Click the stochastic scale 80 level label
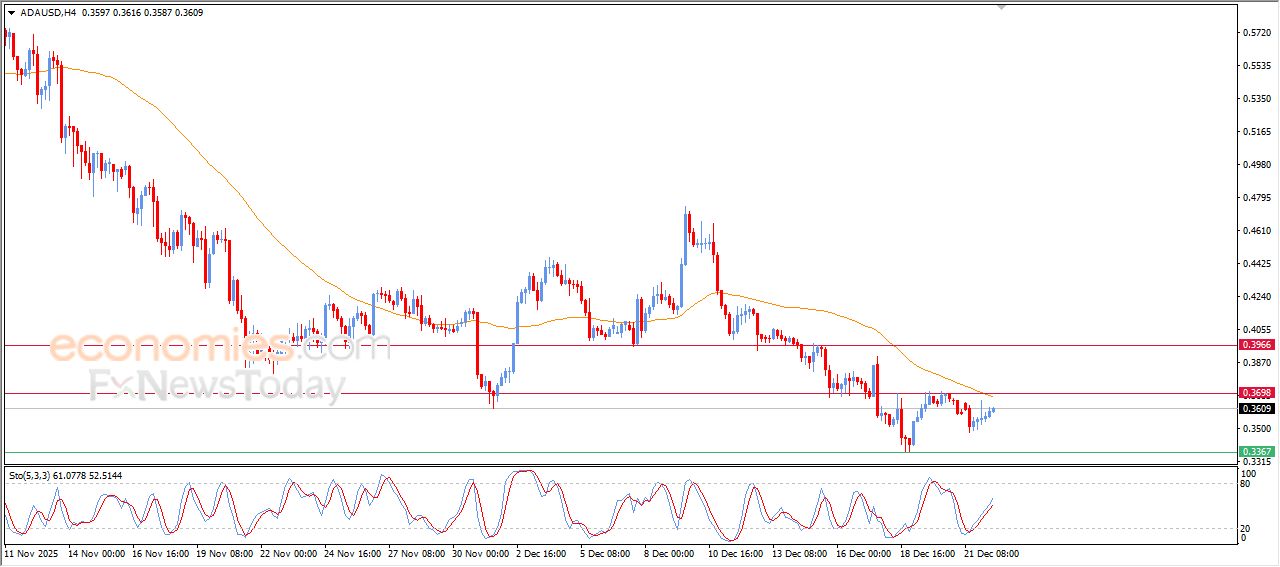 1245,484
